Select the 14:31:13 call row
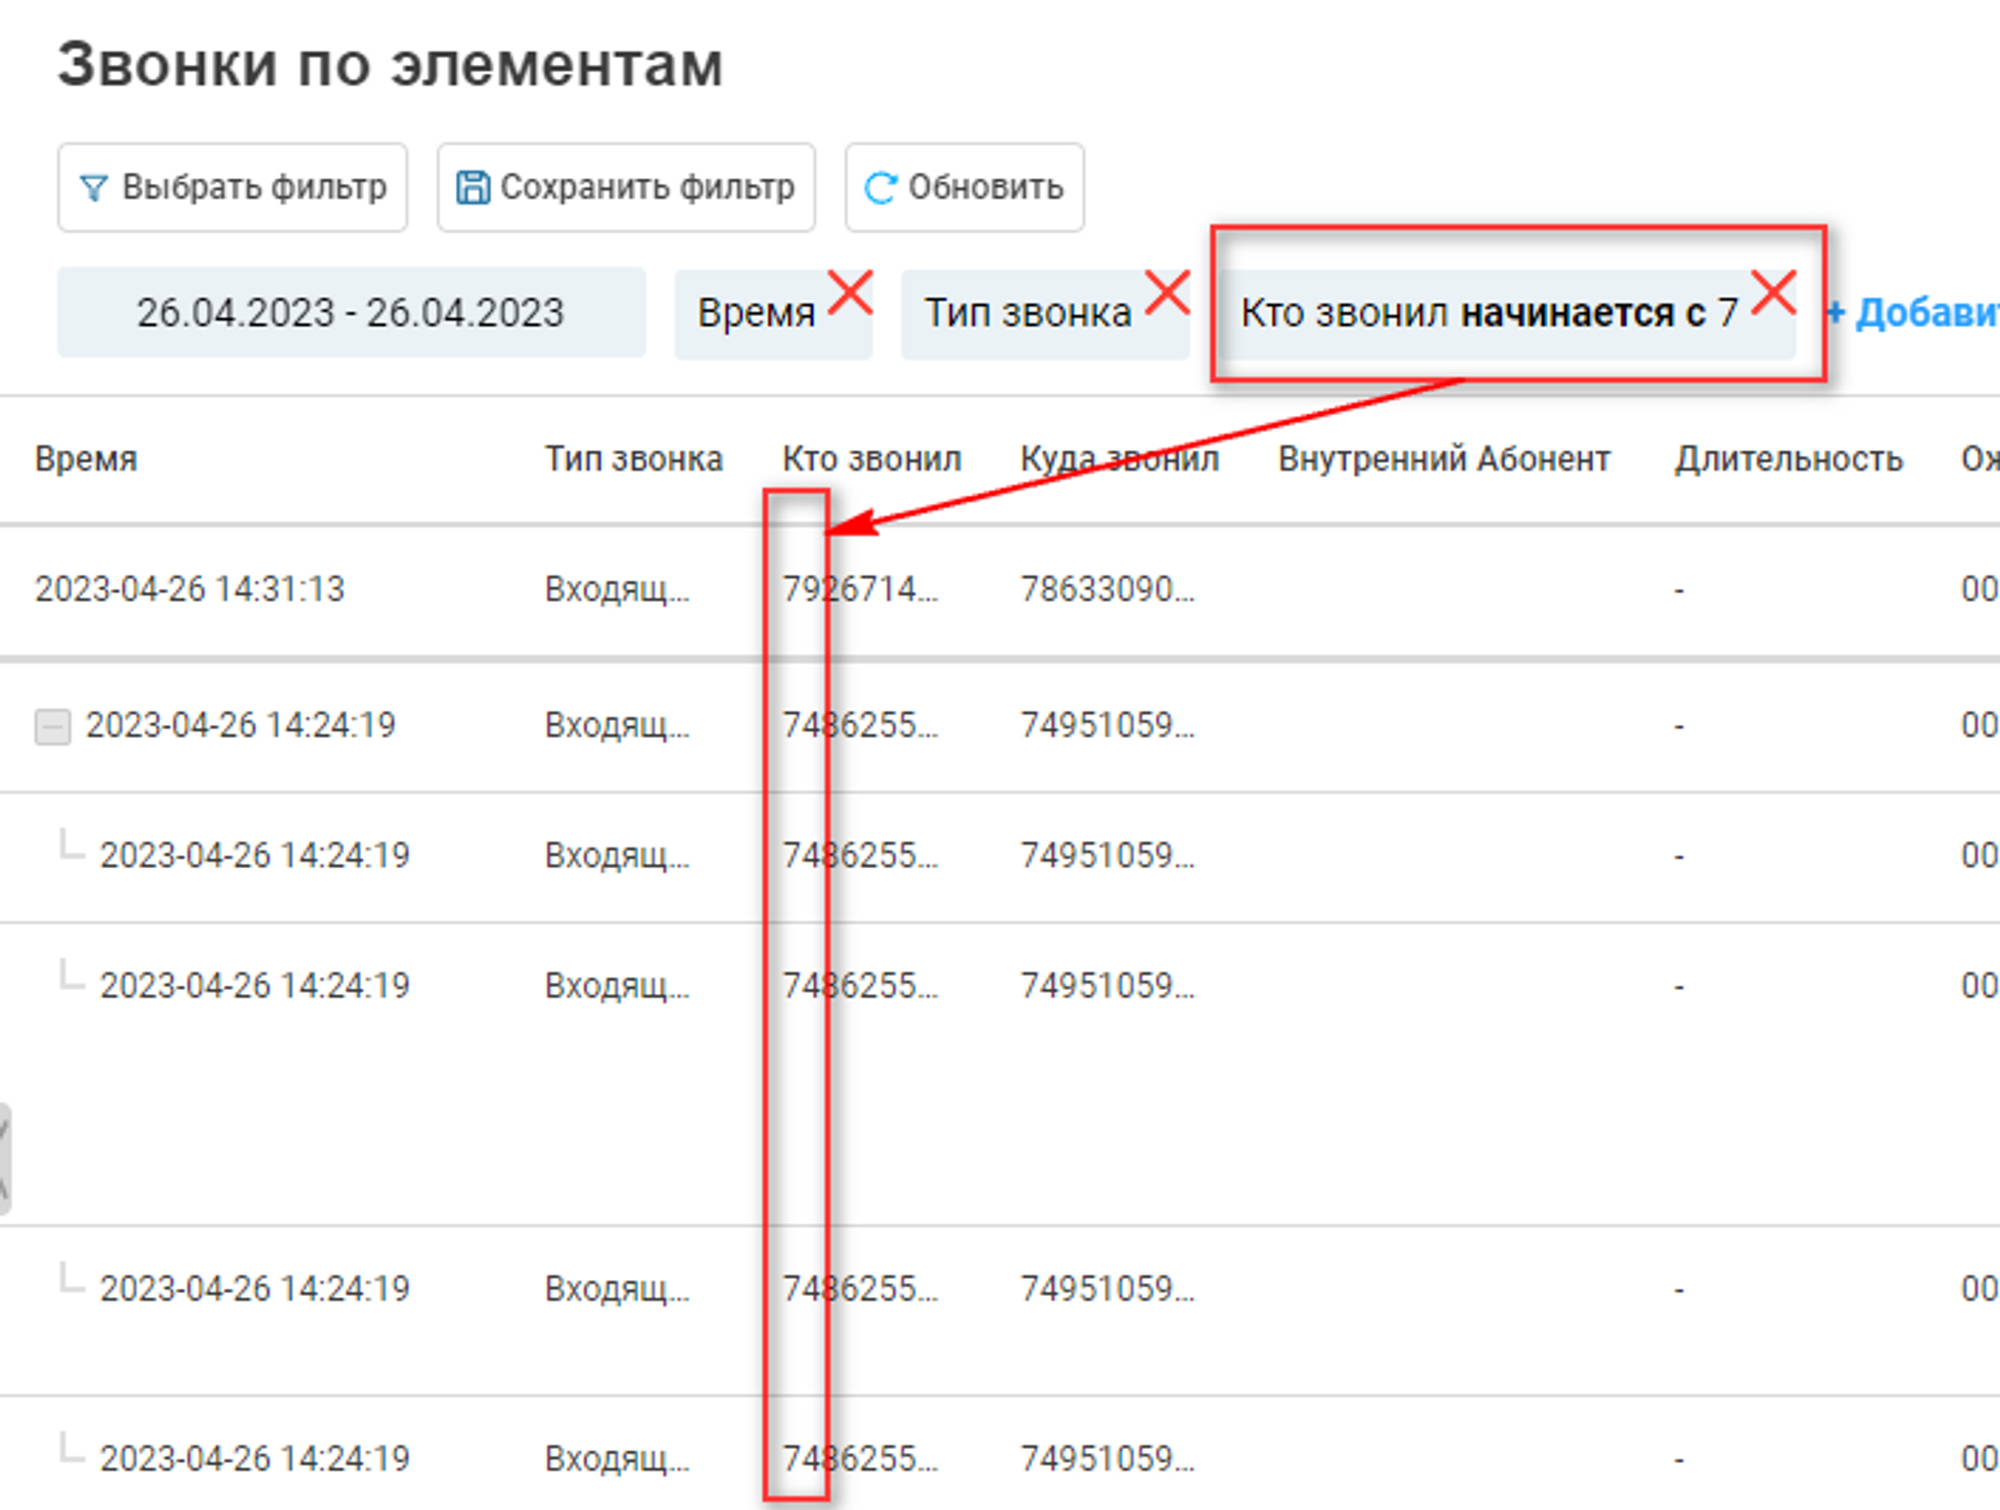Screen dimensions: 2000x1510 [190, 590]
